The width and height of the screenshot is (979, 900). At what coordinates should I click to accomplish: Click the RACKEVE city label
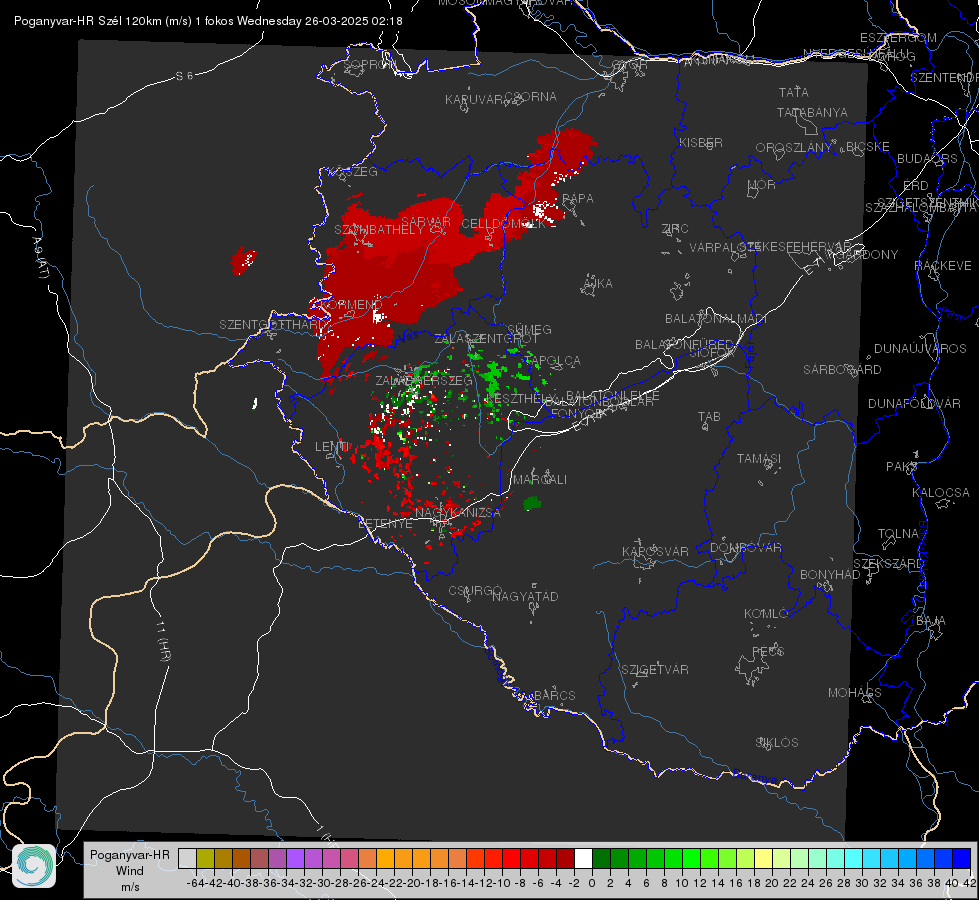point(943,265)
